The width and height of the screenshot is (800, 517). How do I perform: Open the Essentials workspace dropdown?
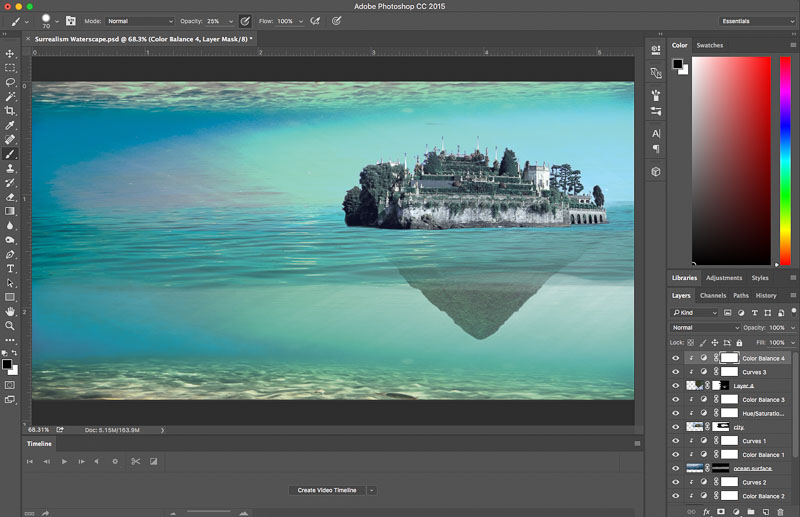(757, 21)
